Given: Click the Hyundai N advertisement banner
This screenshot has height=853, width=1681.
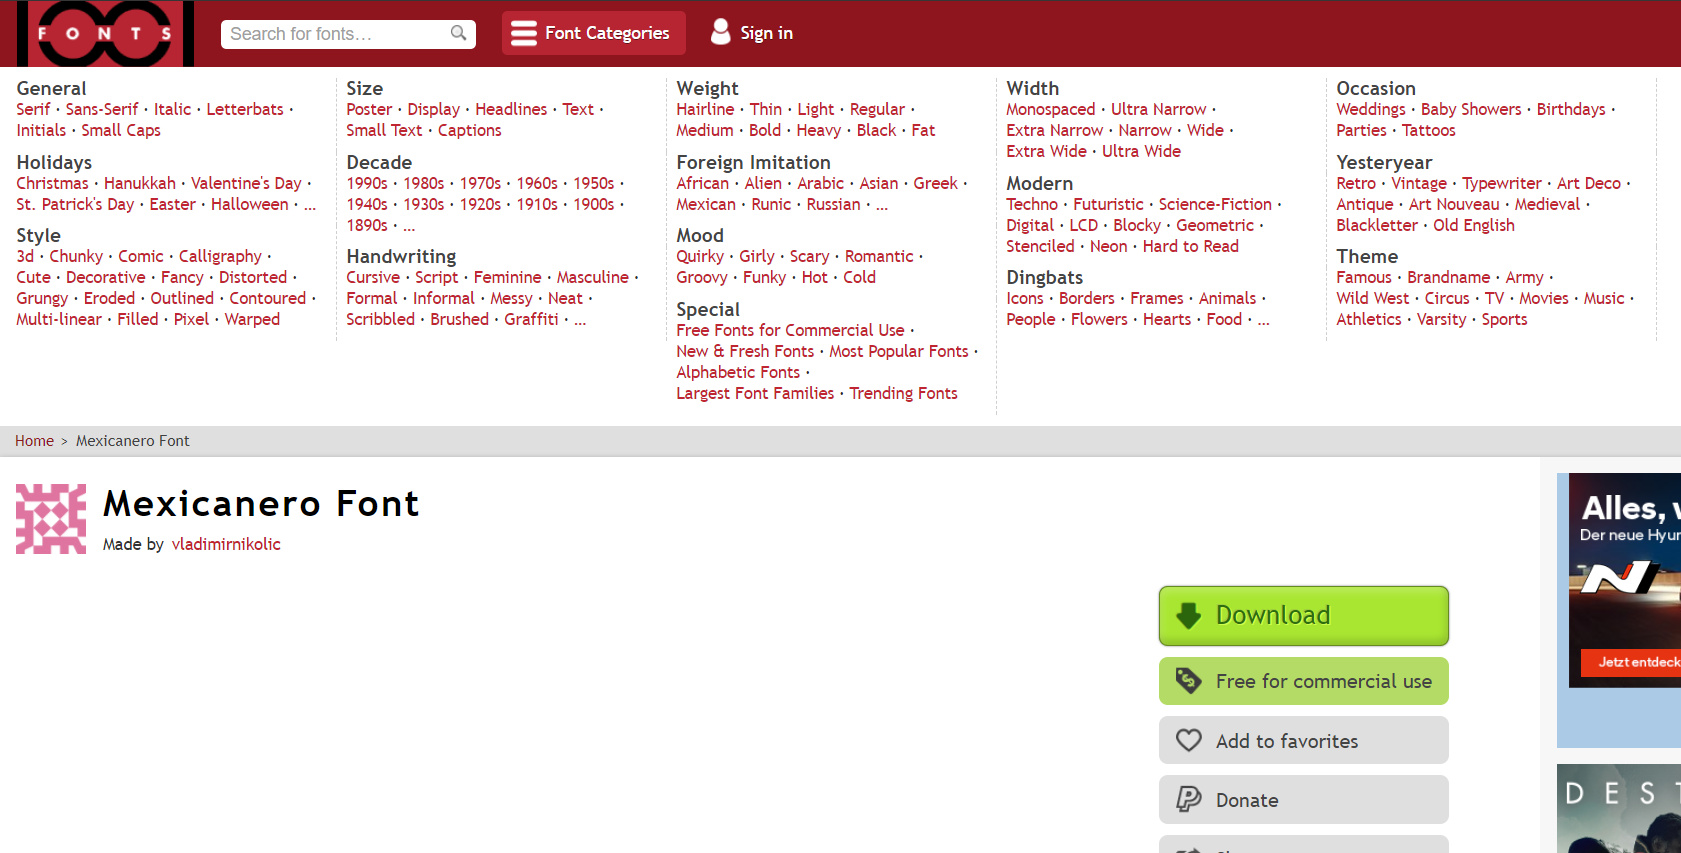Looking at the screenshot, I should click(x=1619, y=610).
